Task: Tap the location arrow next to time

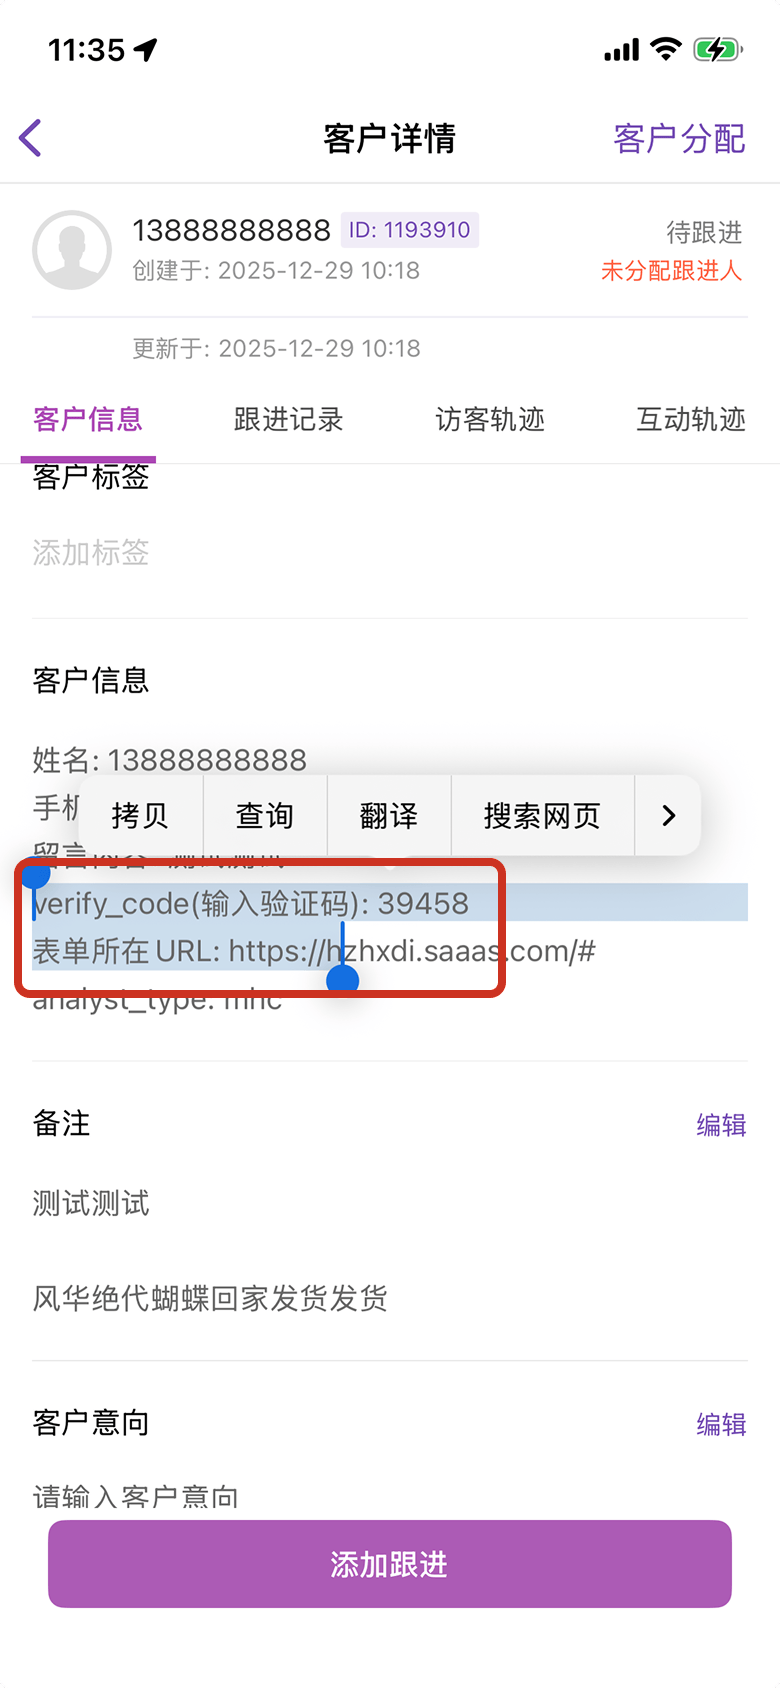Action: (146, 49)
